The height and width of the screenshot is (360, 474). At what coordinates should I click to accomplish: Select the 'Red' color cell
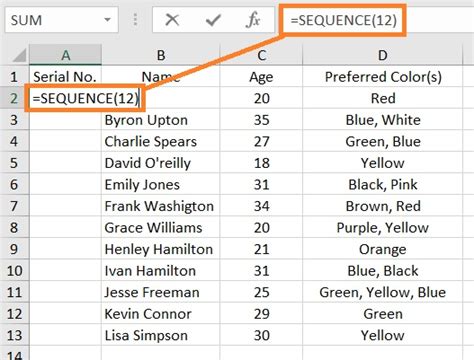(x=383, y=98)
